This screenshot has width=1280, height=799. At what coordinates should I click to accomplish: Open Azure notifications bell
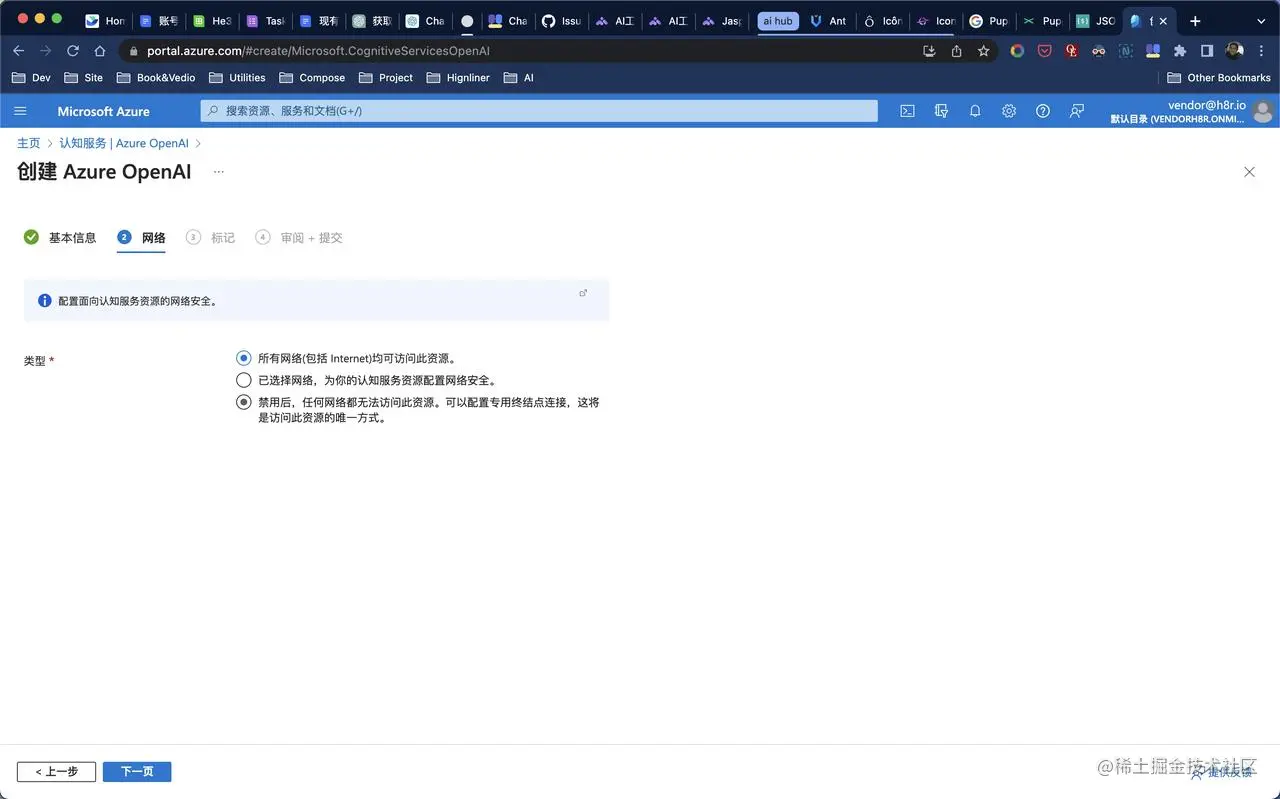975,111
